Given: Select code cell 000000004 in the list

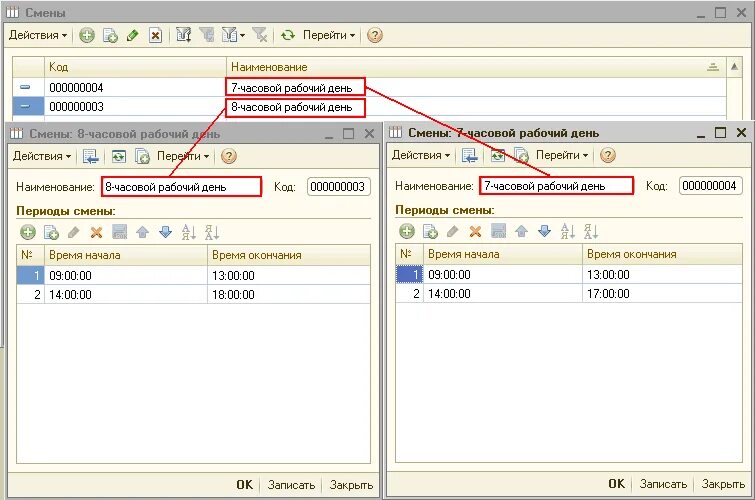Looking at the screenshot, I should pos(135,87).
